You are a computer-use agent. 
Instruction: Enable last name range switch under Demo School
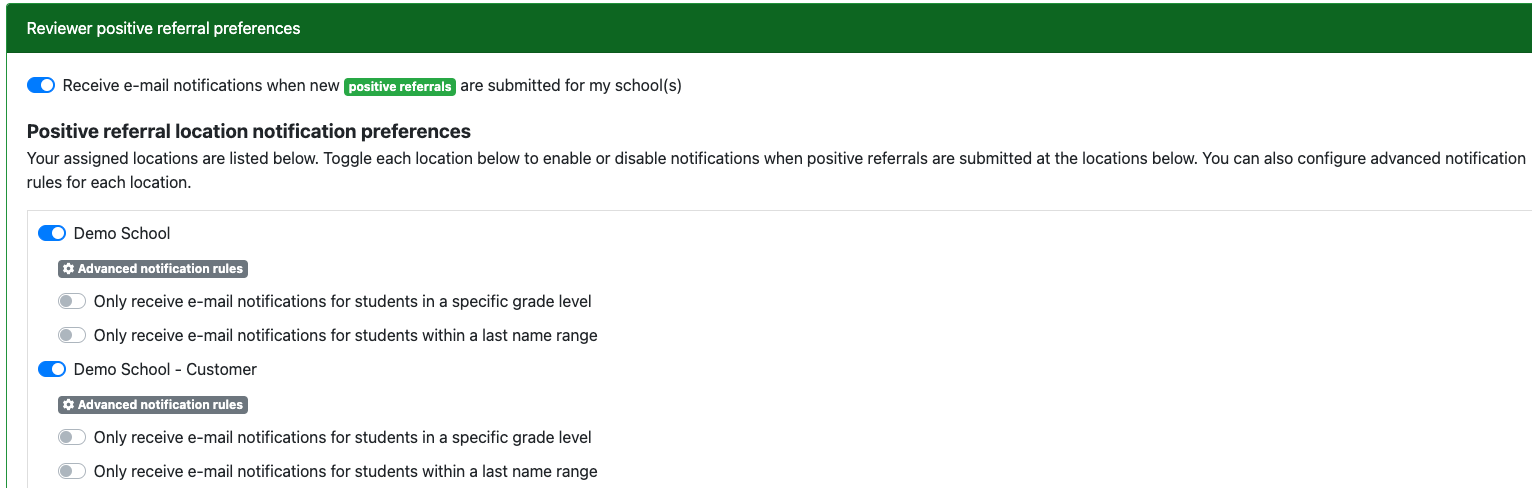(x=72, y=335)
